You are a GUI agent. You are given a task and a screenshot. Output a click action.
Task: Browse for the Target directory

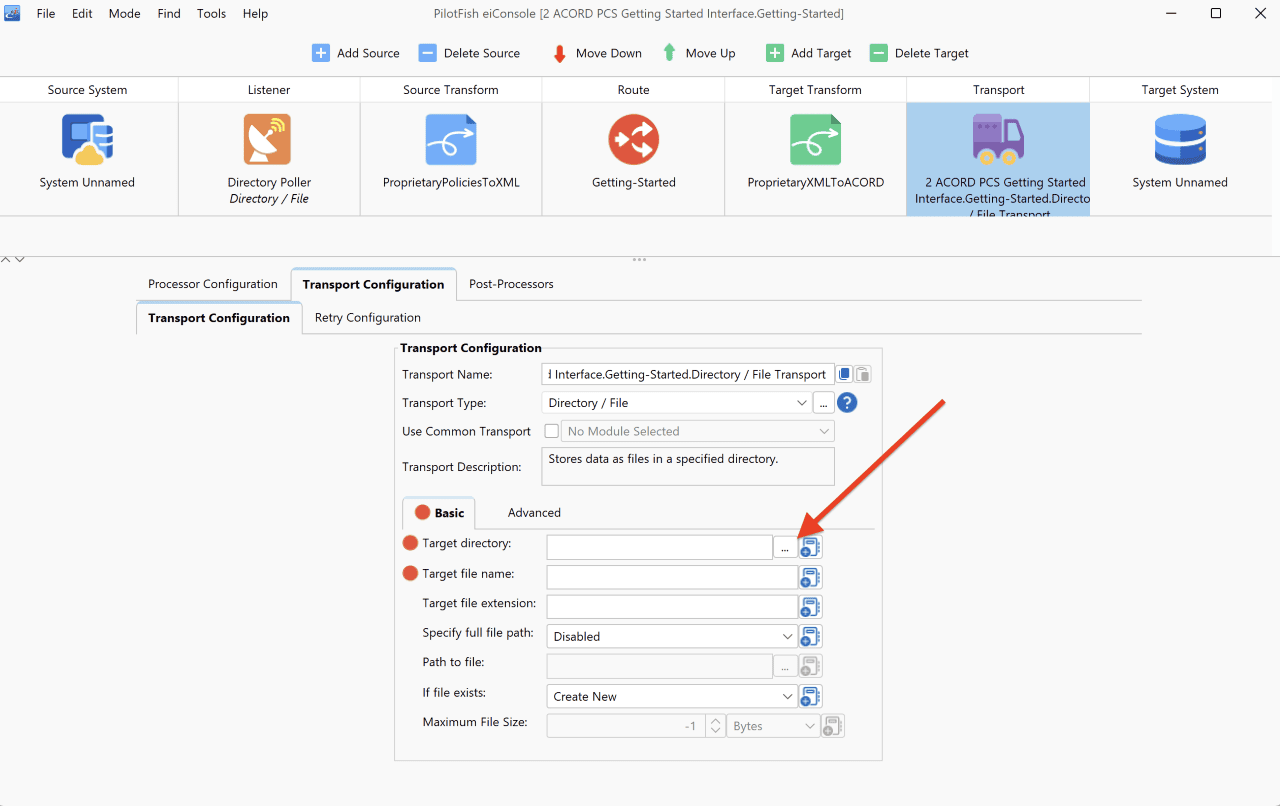pos(785,548)
